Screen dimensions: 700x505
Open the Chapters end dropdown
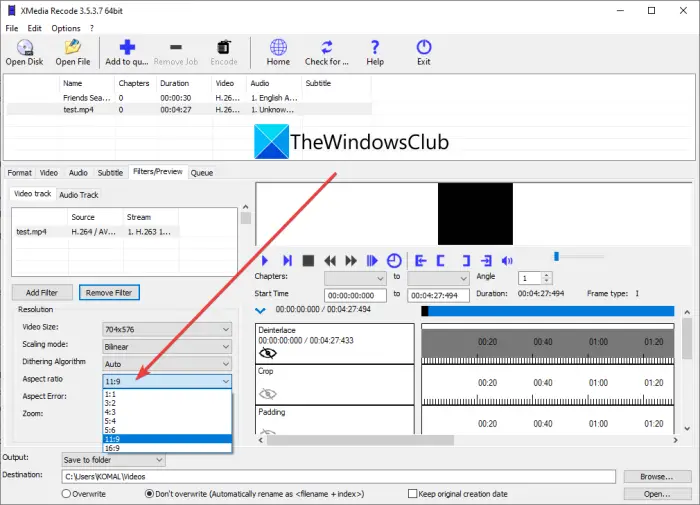438,278
